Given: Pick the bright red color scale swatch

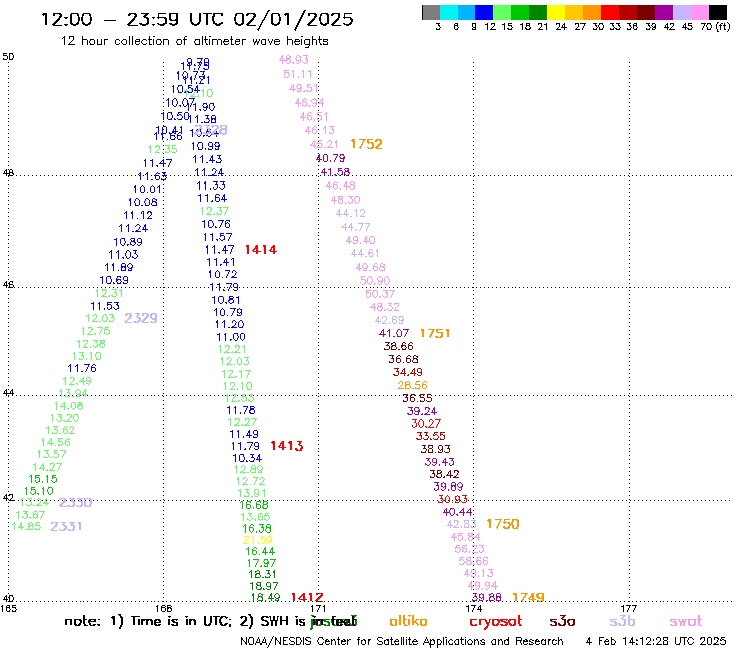Looking at the screenshot, I should [x=610, y=12].
